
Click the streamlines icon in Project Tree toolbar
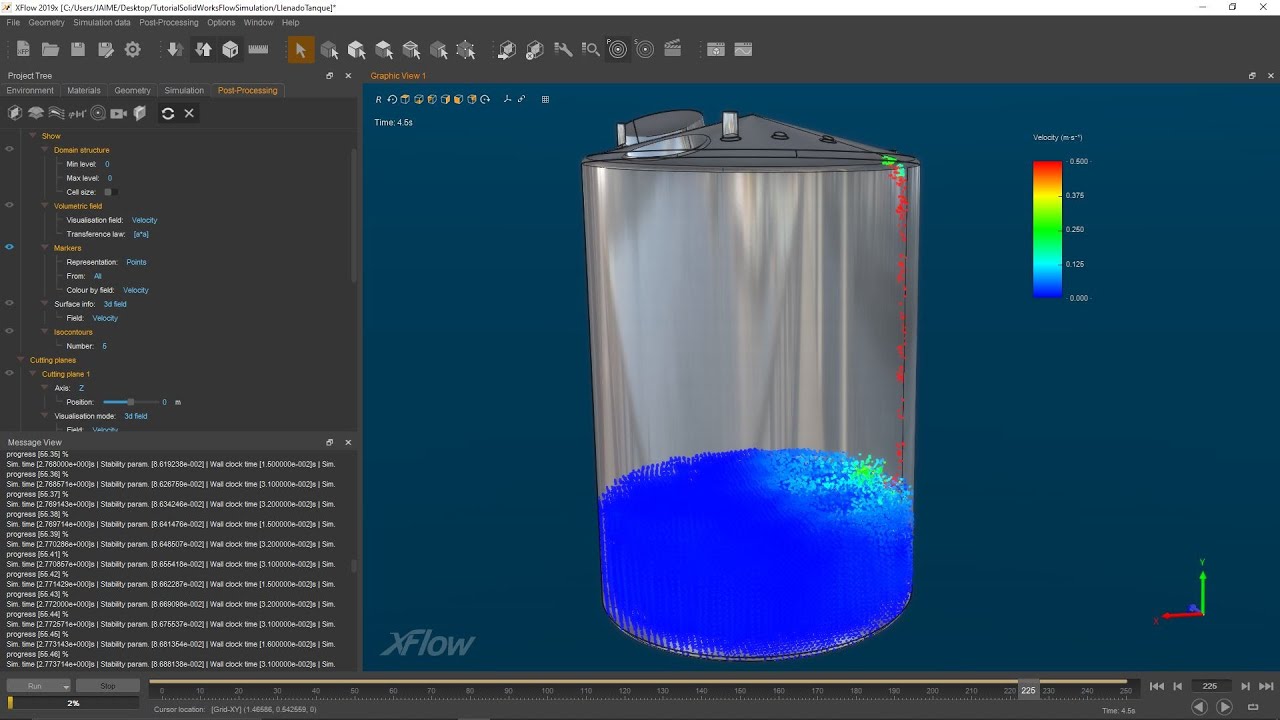pos(56,113)
